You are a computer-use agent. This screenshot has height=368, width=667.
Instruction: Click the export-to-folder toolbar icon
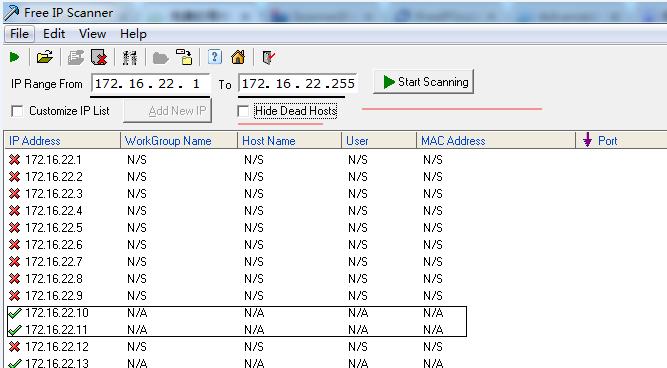(185, 57)
